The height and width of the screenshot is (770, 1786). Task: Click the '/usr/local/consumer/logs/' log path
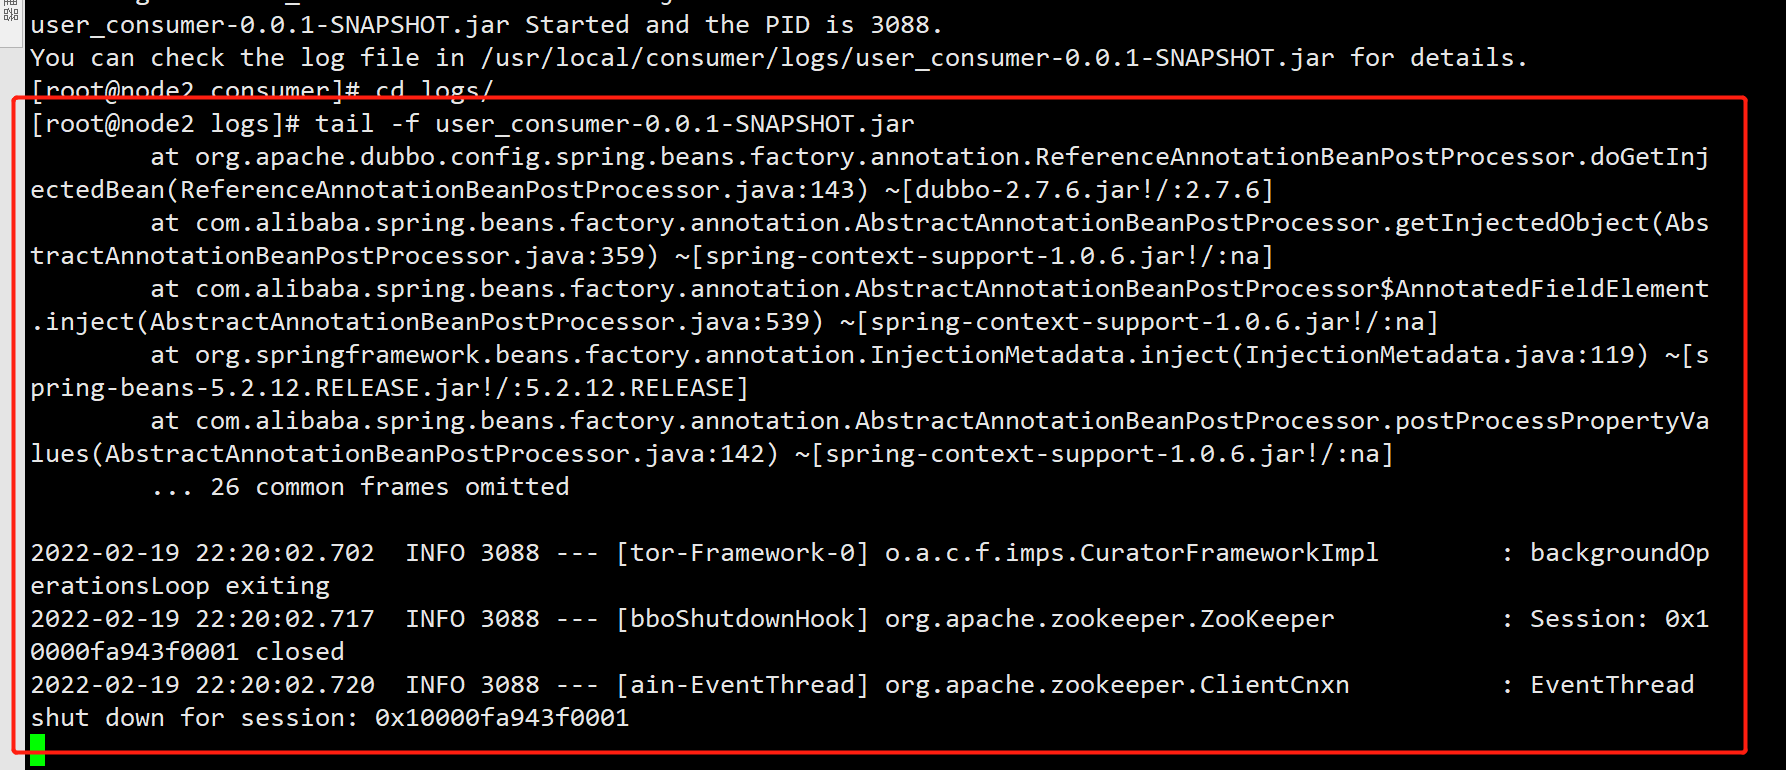pyautogui.click(x=667, y=58)
